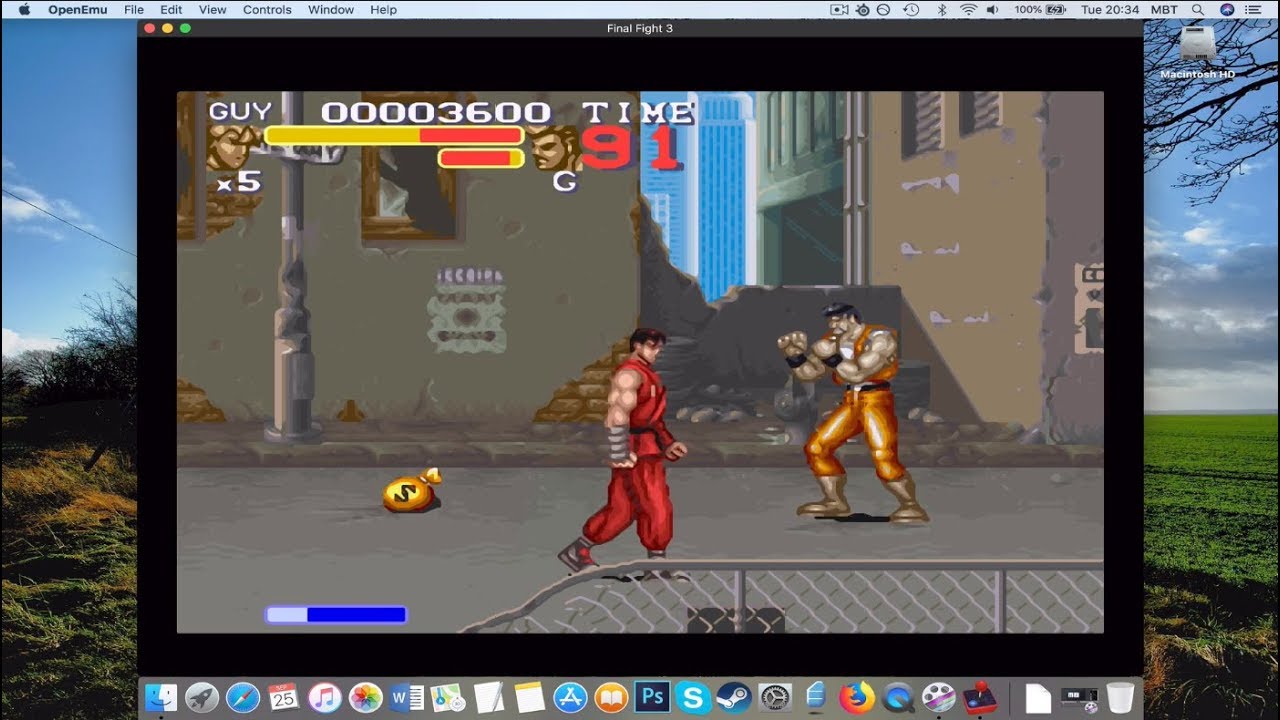
Task: Activate Siri in menu bar
Action: point(1227,9)
